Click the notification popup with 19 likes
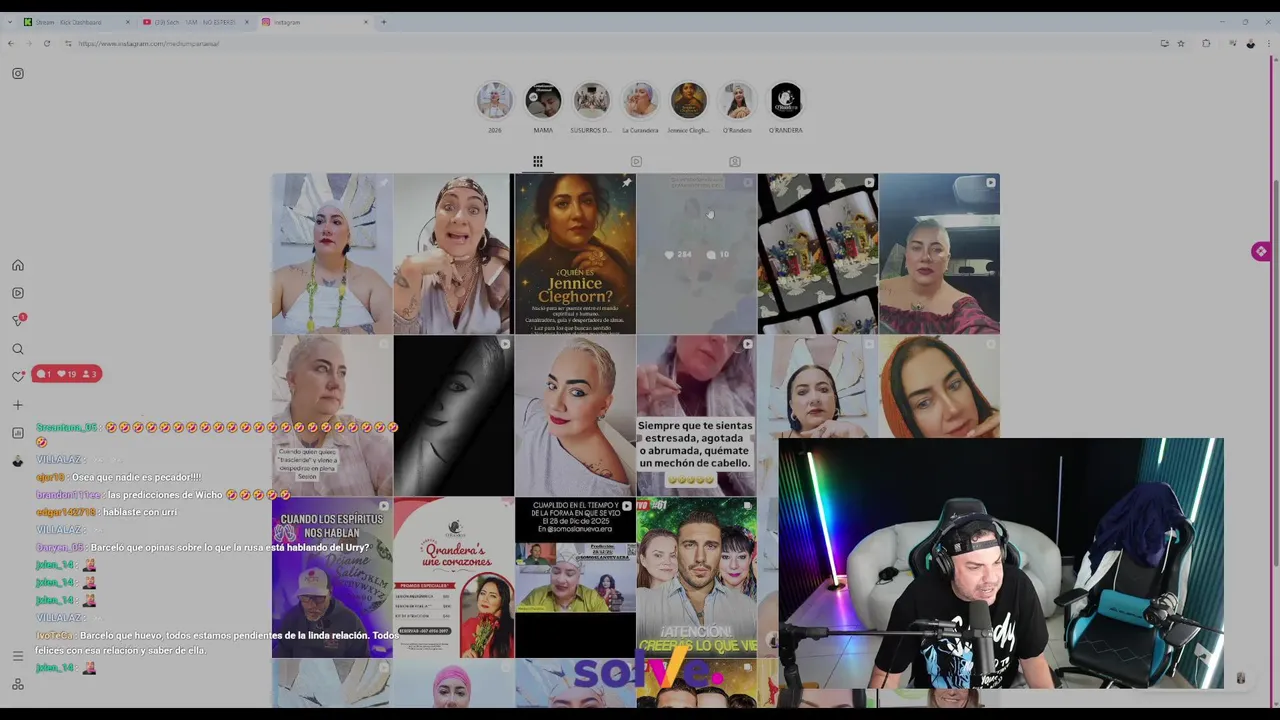Screen dimensions: 1280x720 (x=66, y=374)
